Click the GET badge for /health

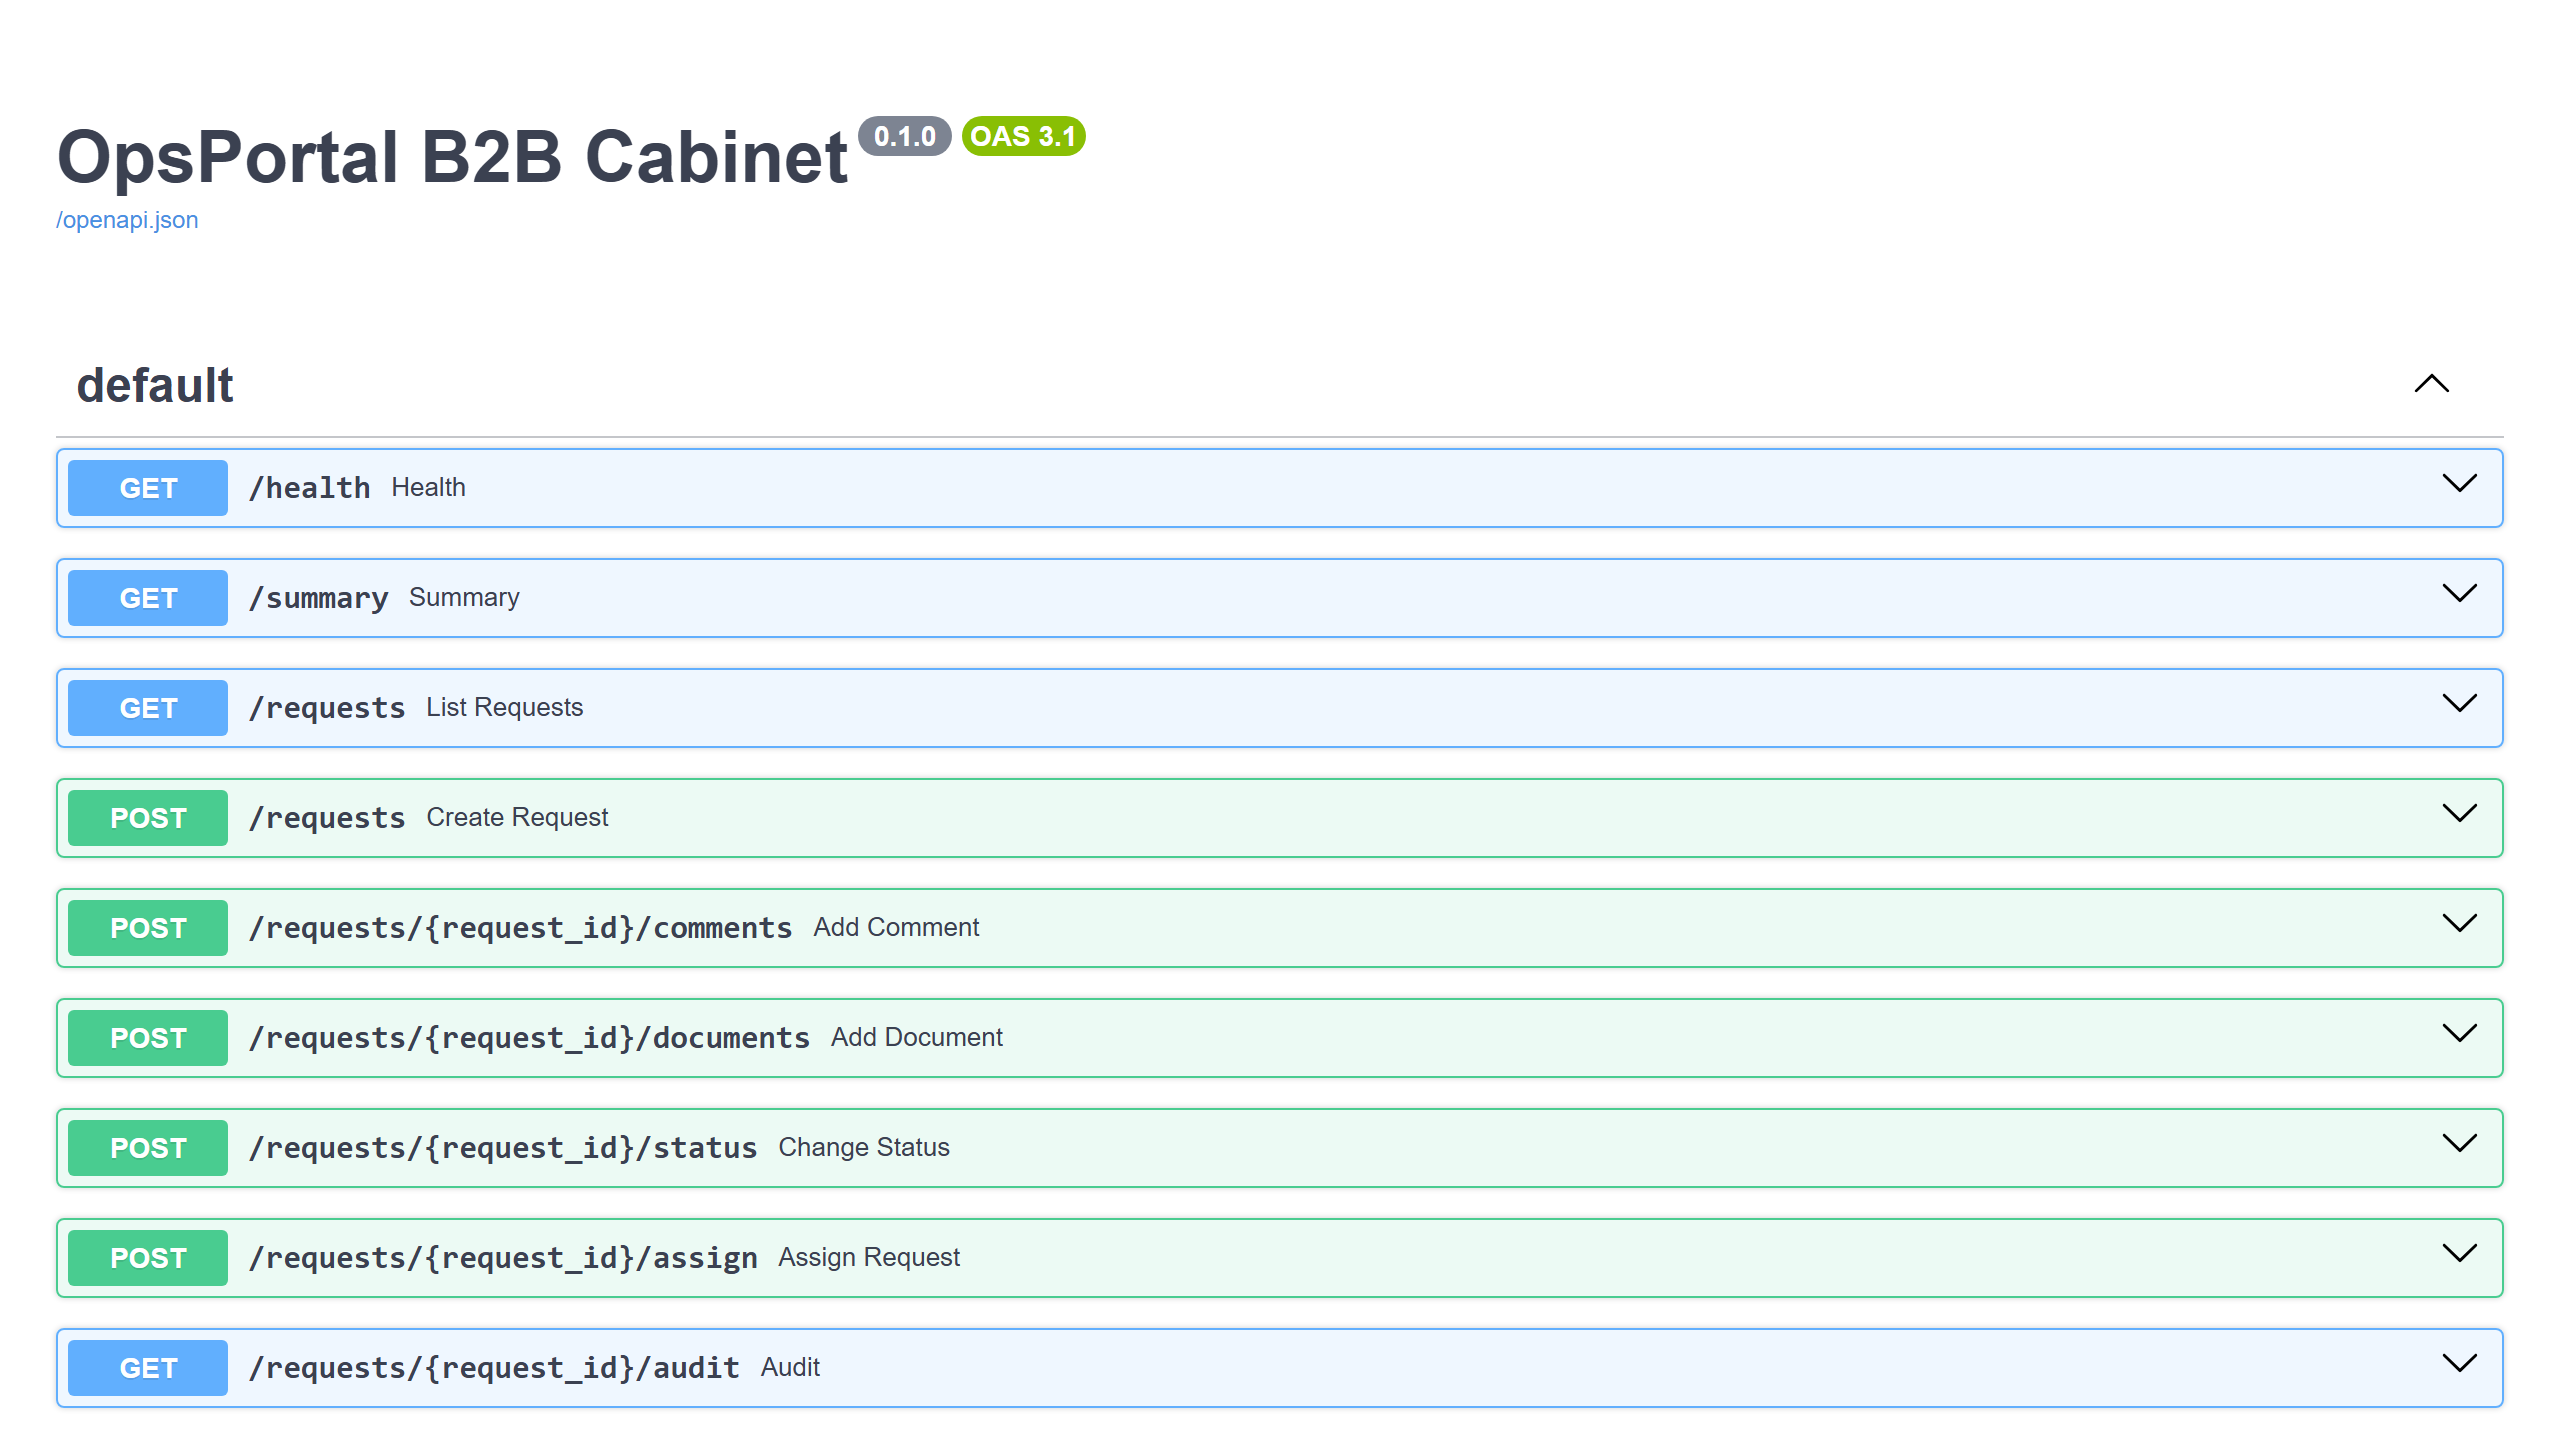146,487
